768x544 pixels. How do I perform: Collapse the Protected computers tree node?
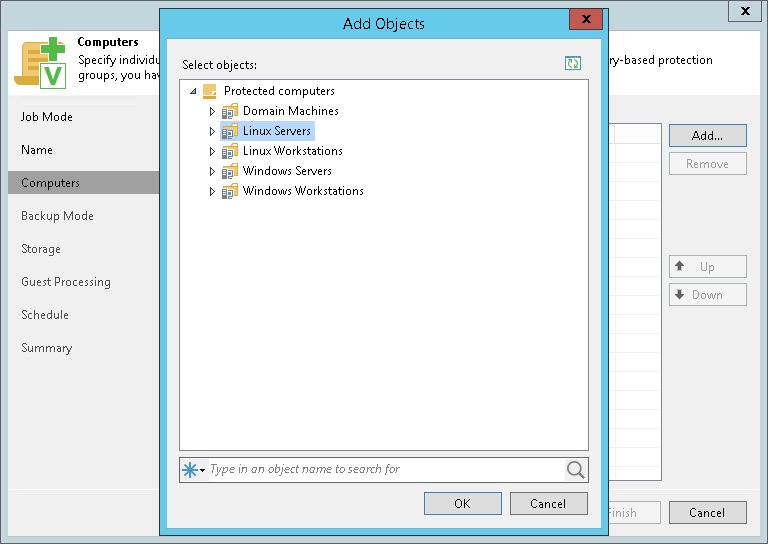click(193, 91)
